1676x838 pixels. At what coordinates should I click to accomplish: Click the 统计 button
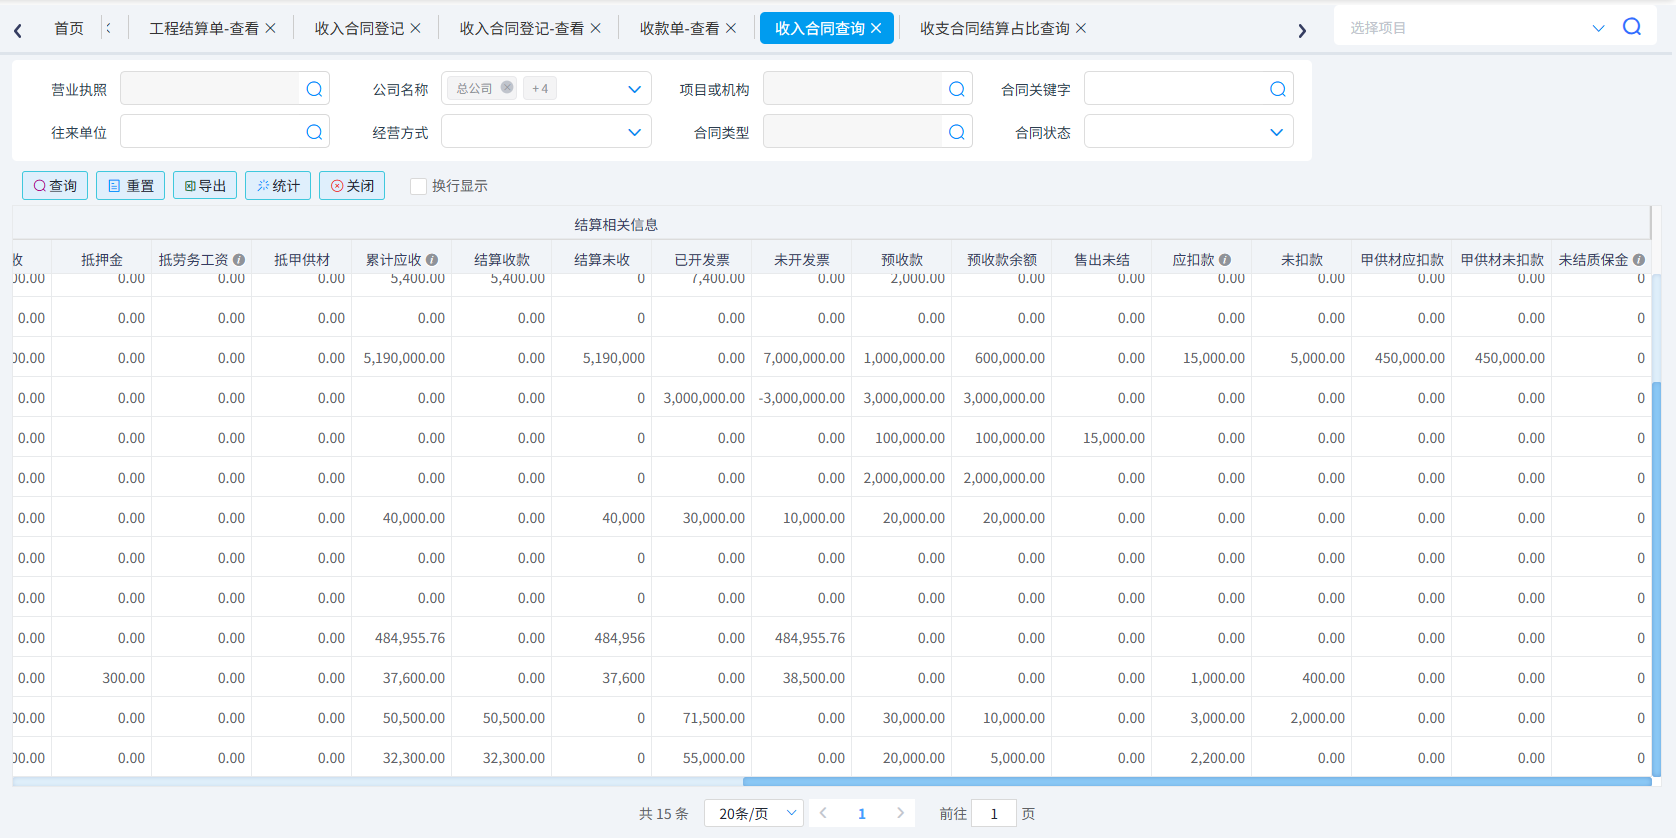tap(278, 186)
